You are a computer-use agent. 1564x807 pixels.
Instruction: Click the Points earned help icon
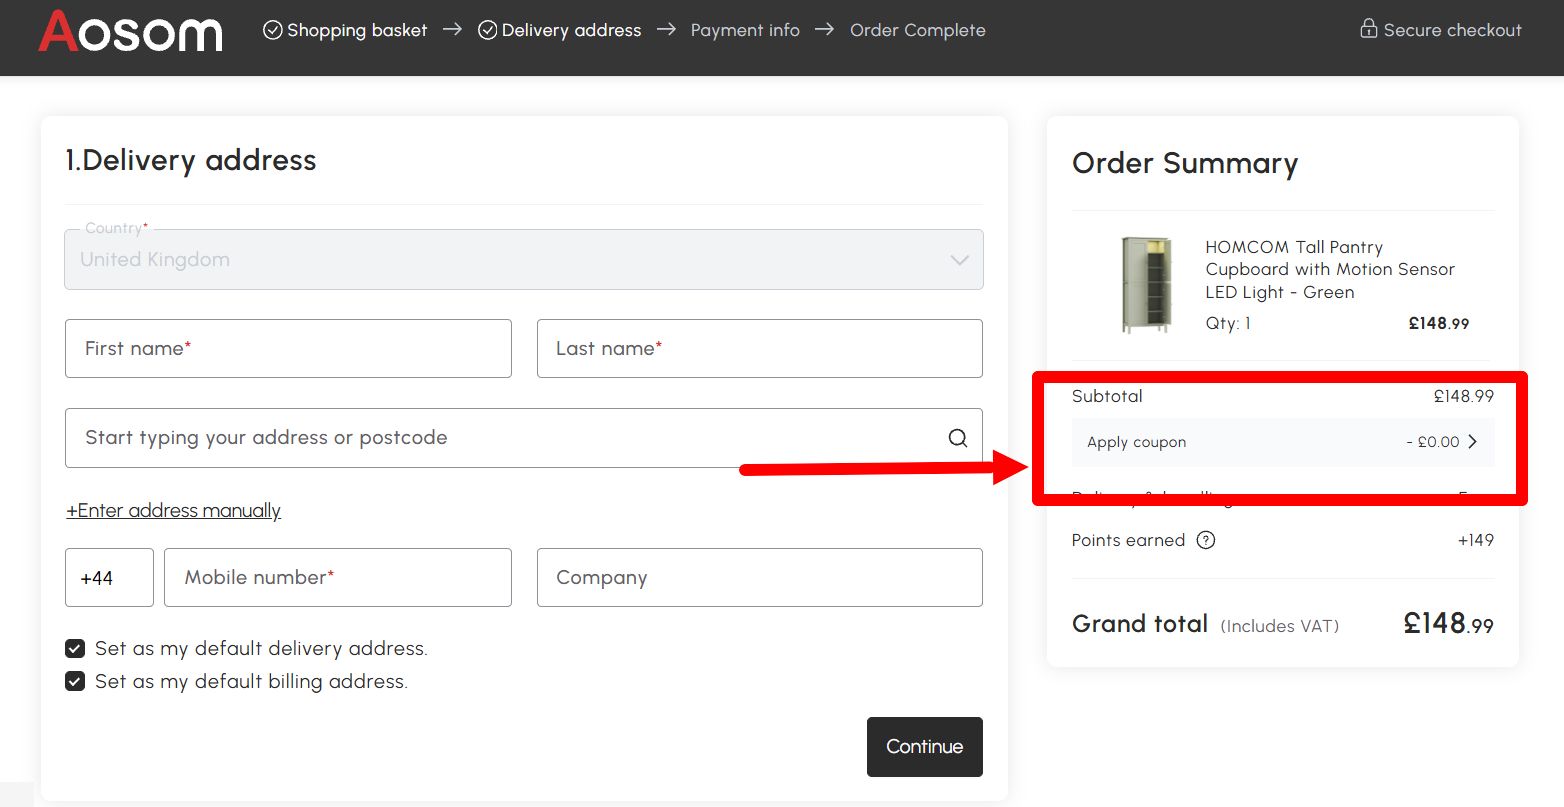point(1206,540)
